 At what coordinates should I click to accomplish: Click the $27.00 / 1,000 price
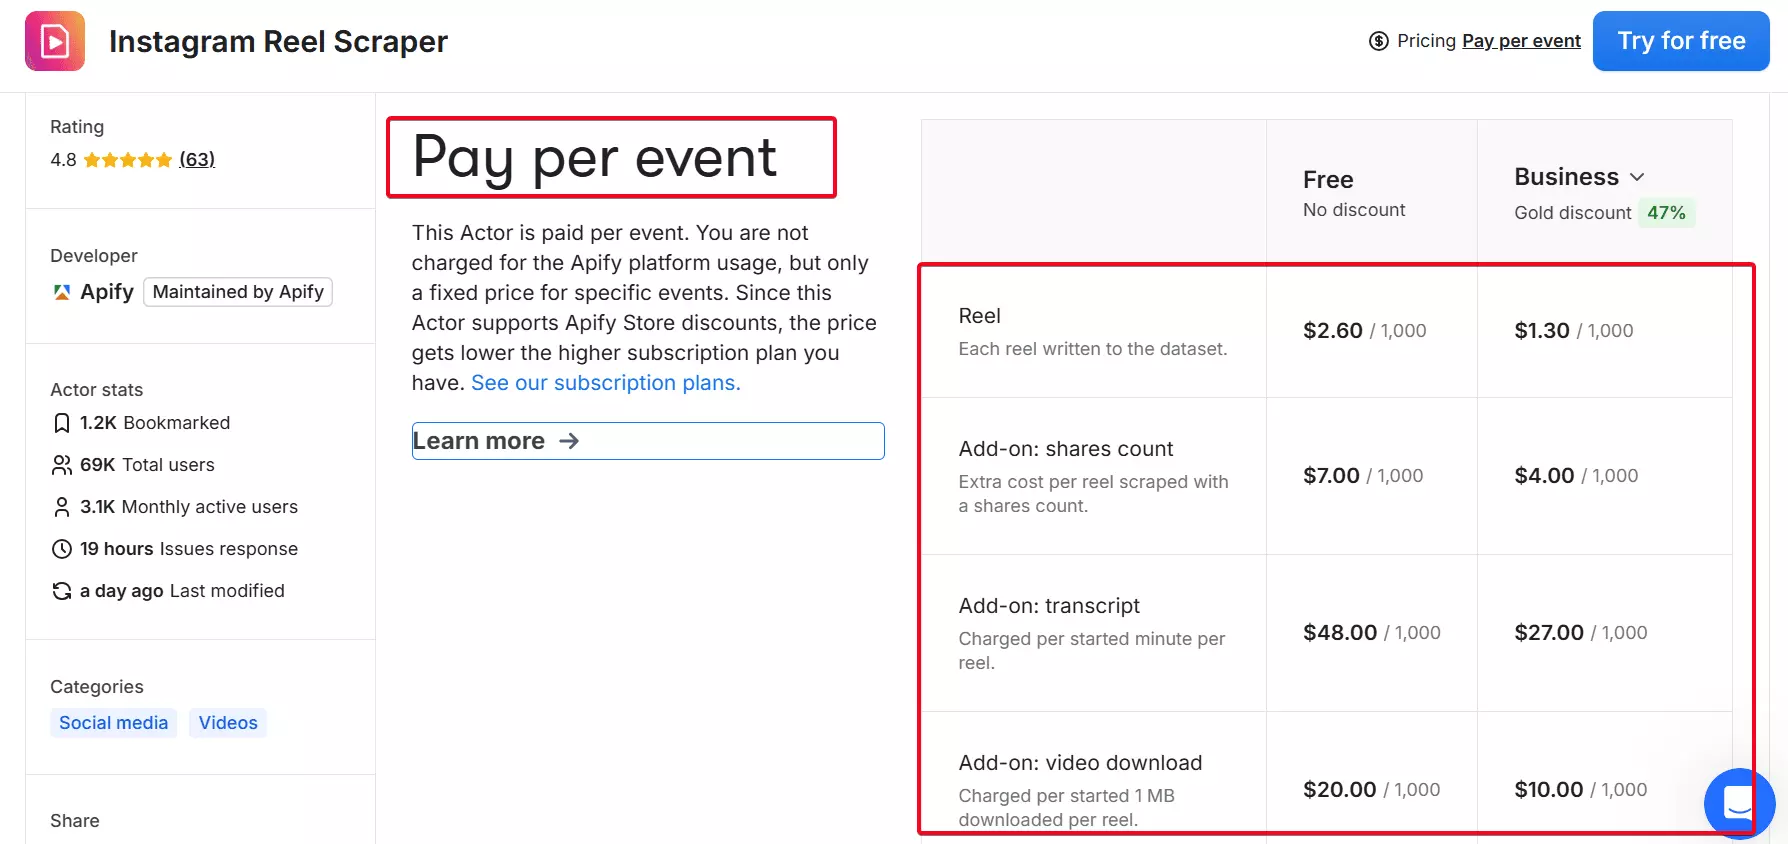click(x=1580, y=633)
